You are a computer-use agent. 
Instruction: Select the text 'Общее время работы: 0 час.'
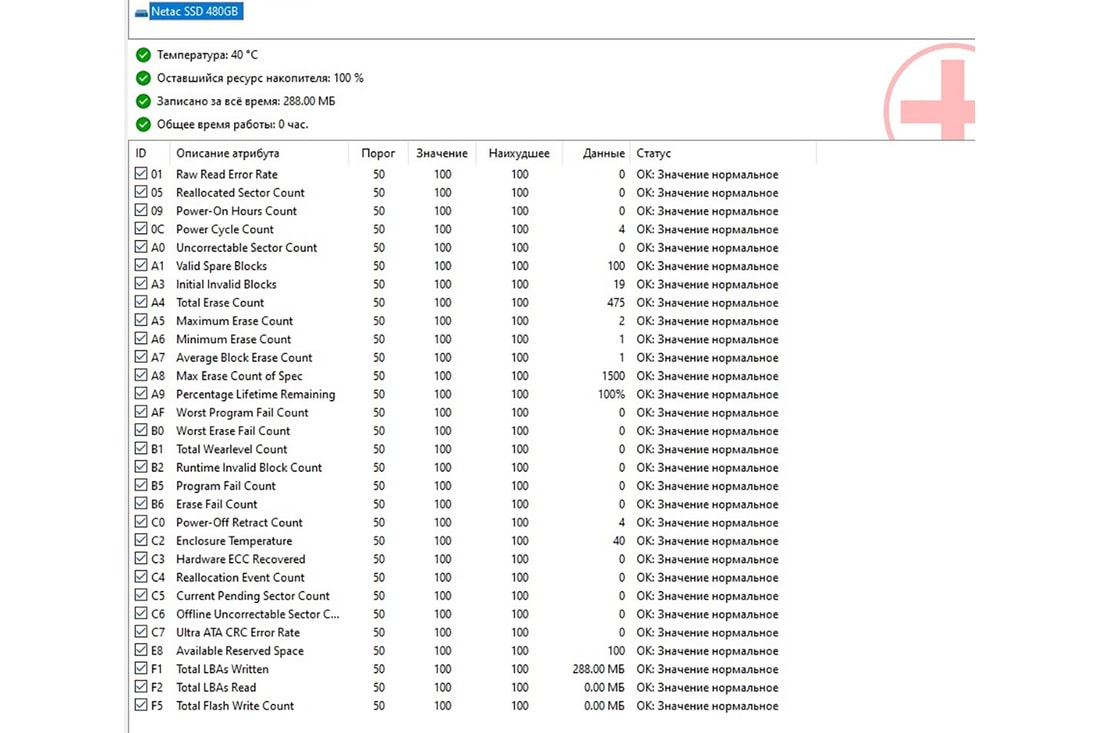click(x=232, y=124)
